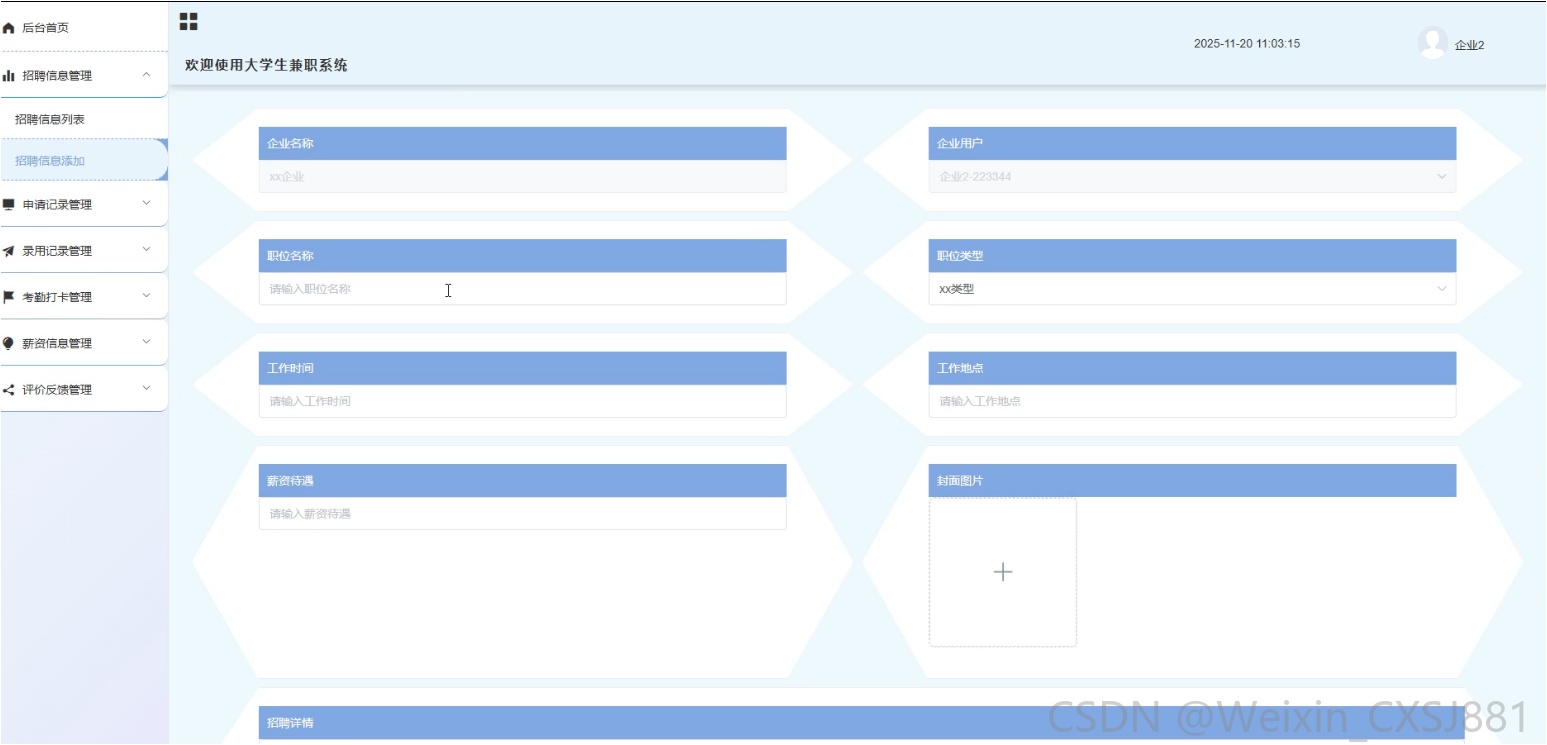Open the 申请记录管理 menu

[84, 205]
